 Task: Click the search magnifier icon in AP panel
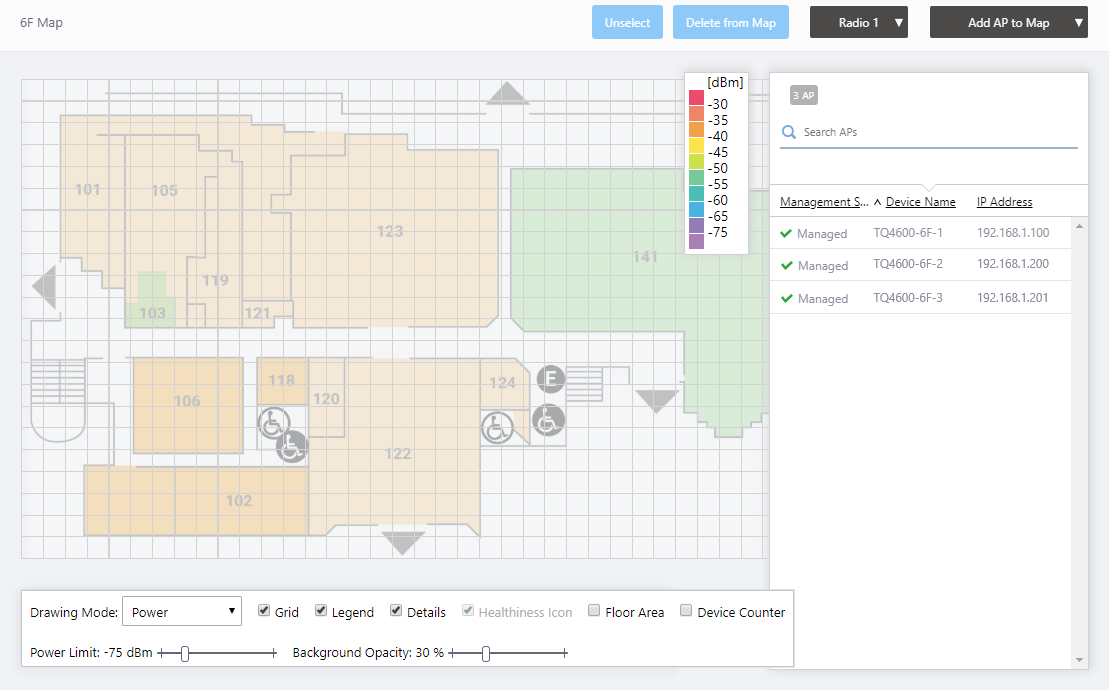[789, 132]
